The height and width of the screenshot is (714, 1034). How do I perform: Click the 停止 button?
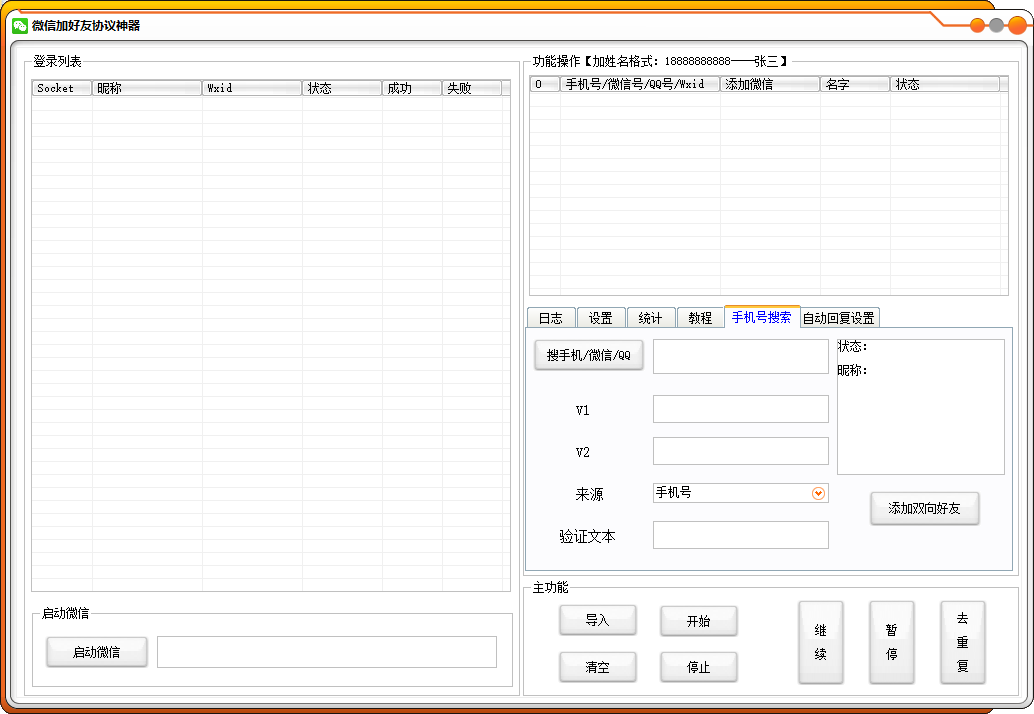(698, 667)
